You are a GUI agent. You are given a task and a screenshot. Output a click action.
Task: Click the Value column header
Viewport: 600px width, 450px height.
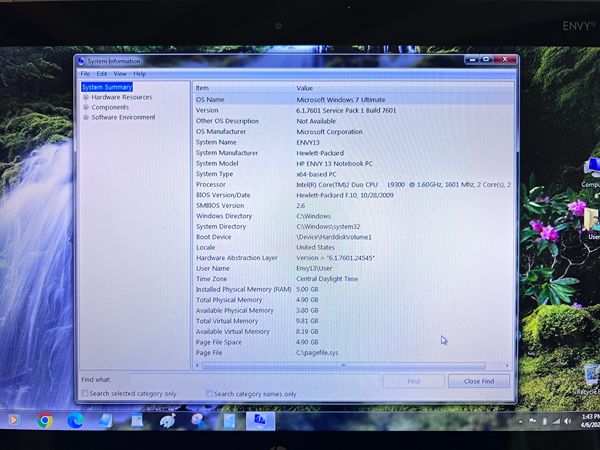click(x=404, y=88)
